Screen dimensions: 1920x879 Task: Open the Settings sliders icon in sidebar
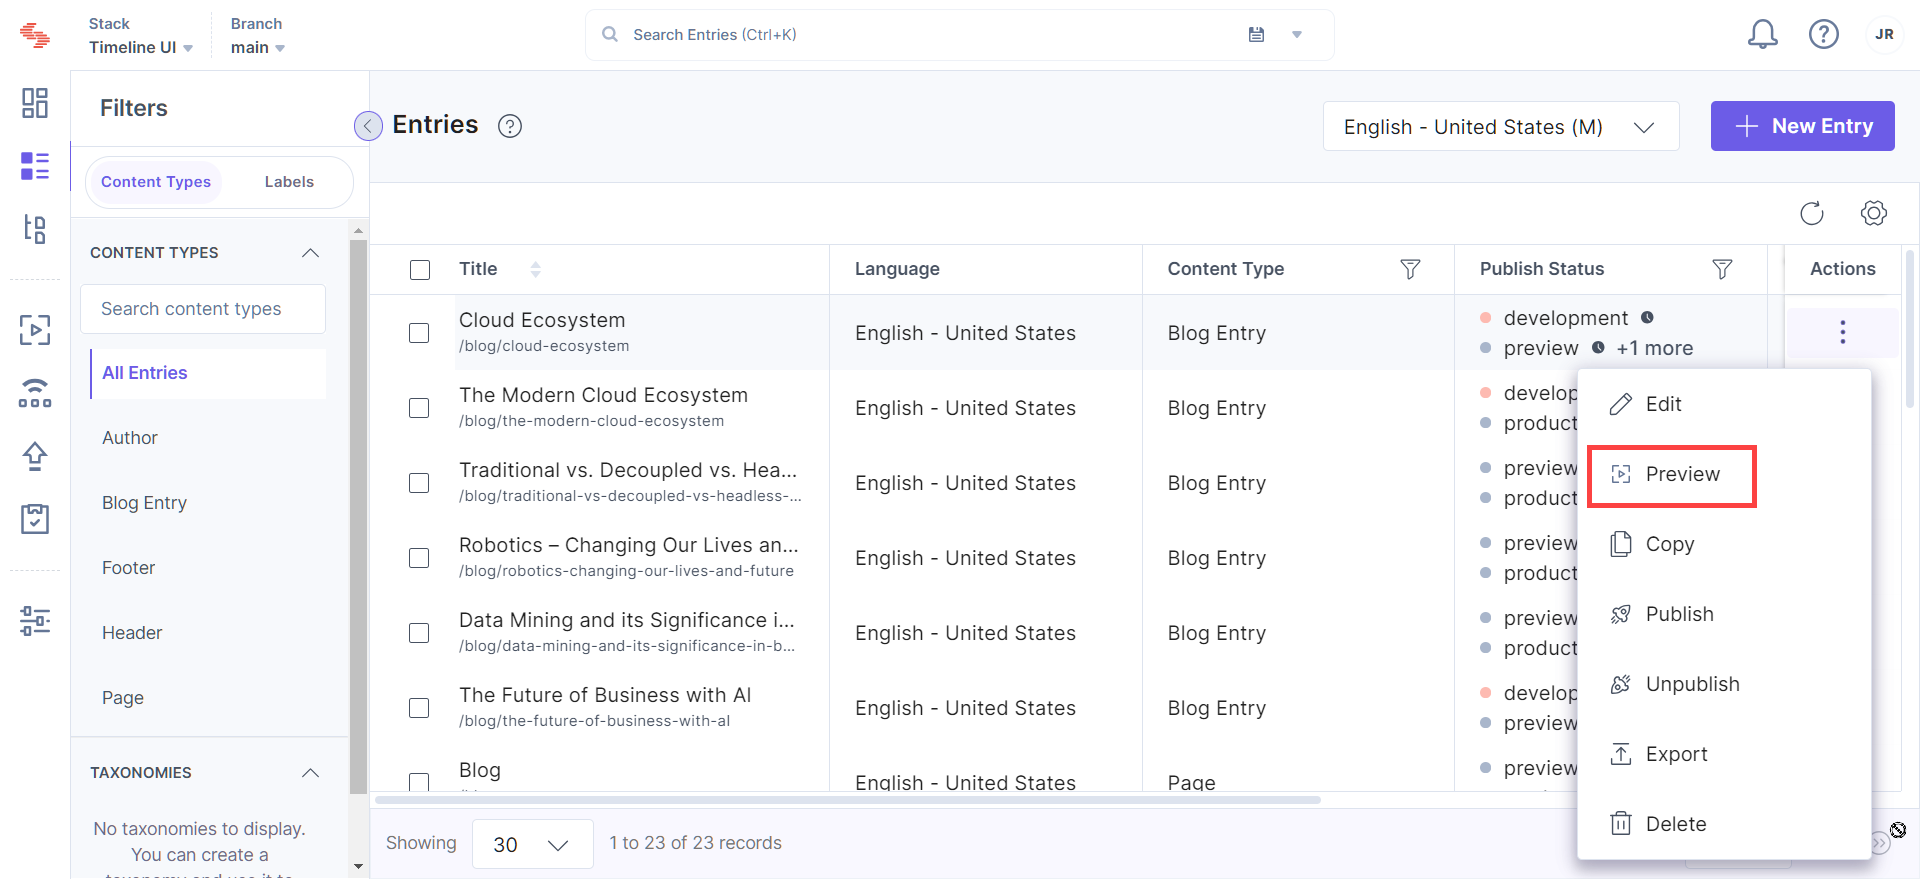coord(35,621)
